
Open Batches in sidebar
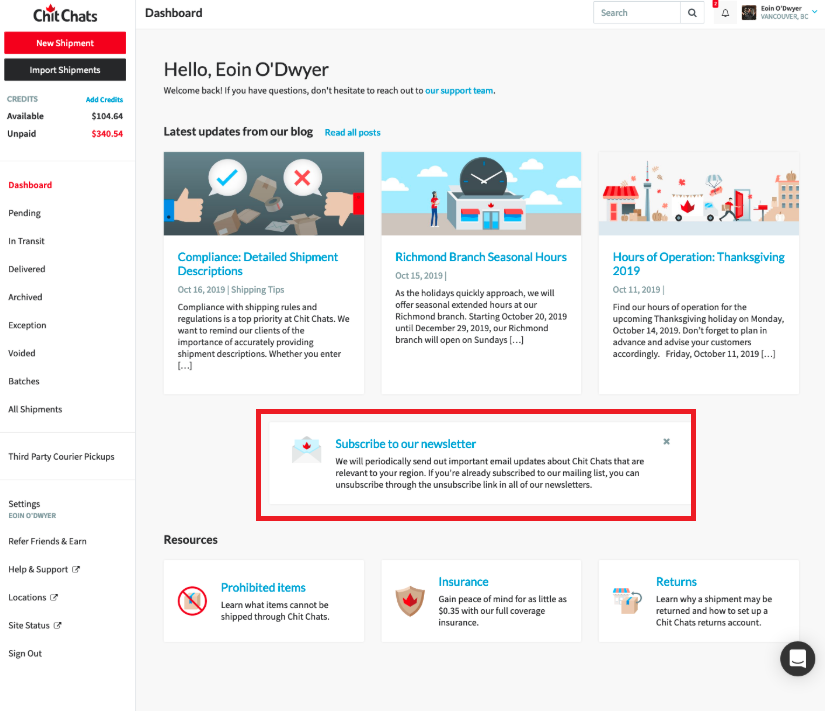point(24,381)
